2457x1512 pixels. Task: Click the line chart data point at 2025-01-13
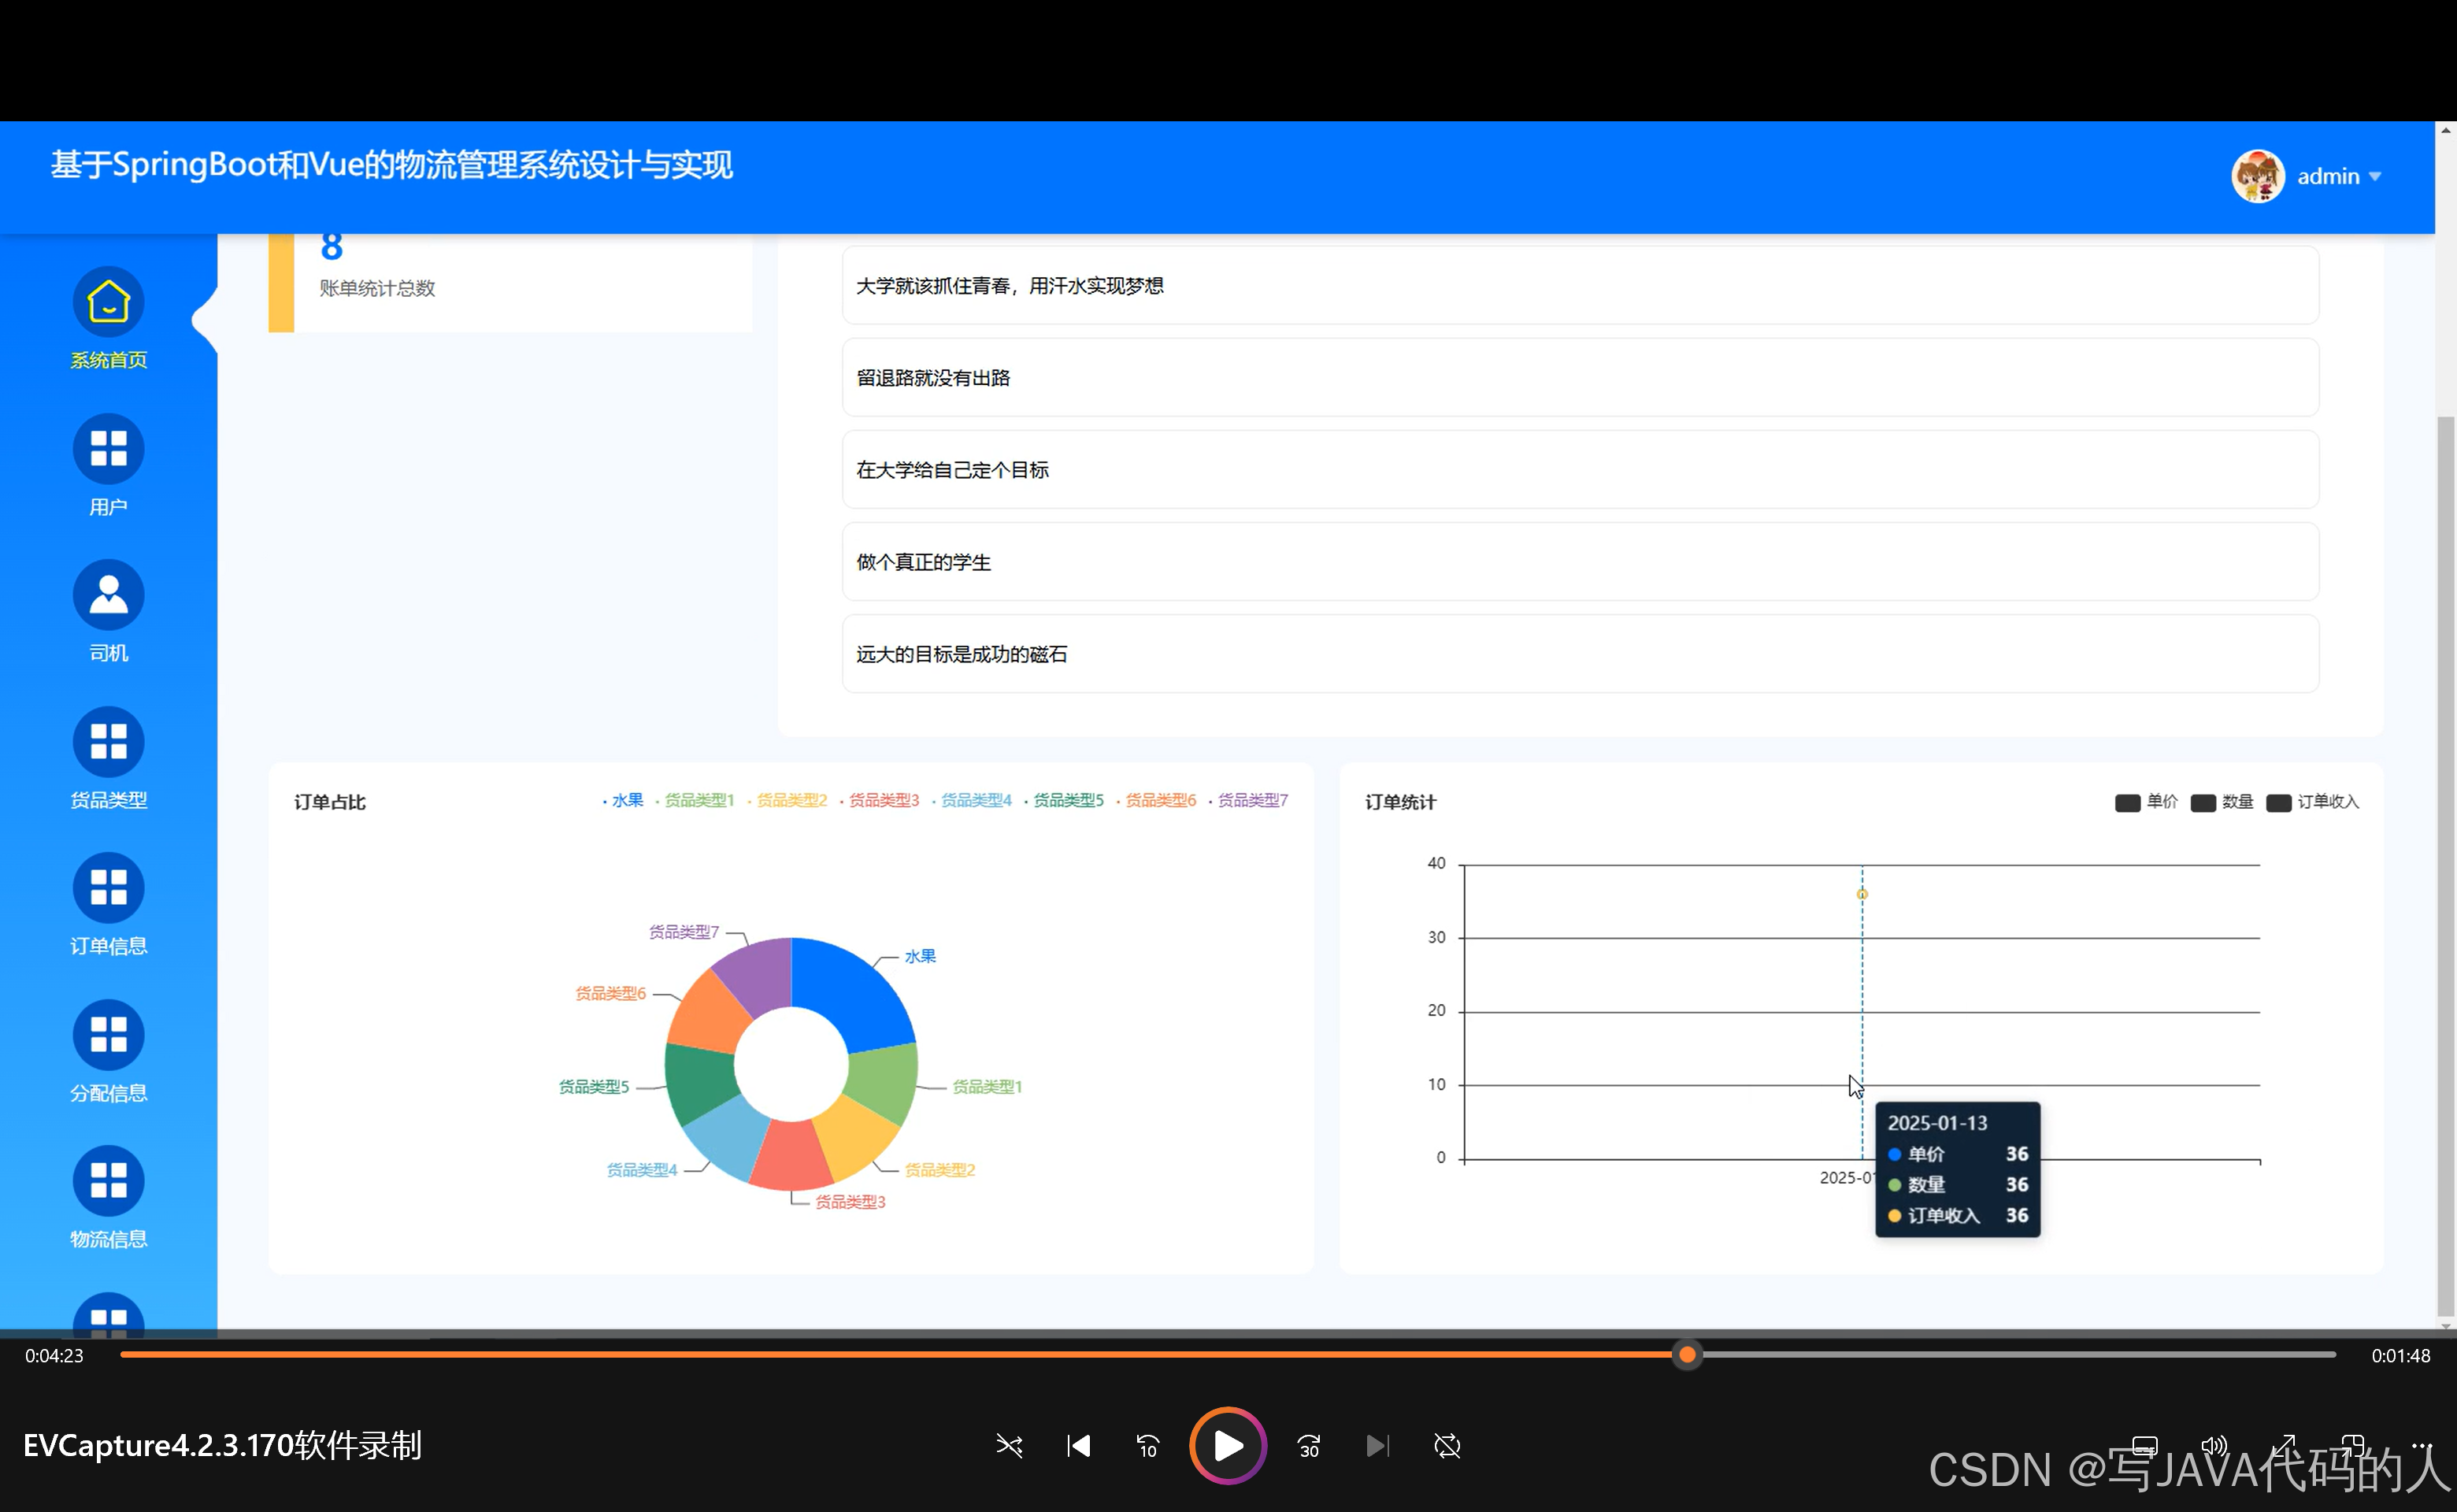[x=1862, y=894]
